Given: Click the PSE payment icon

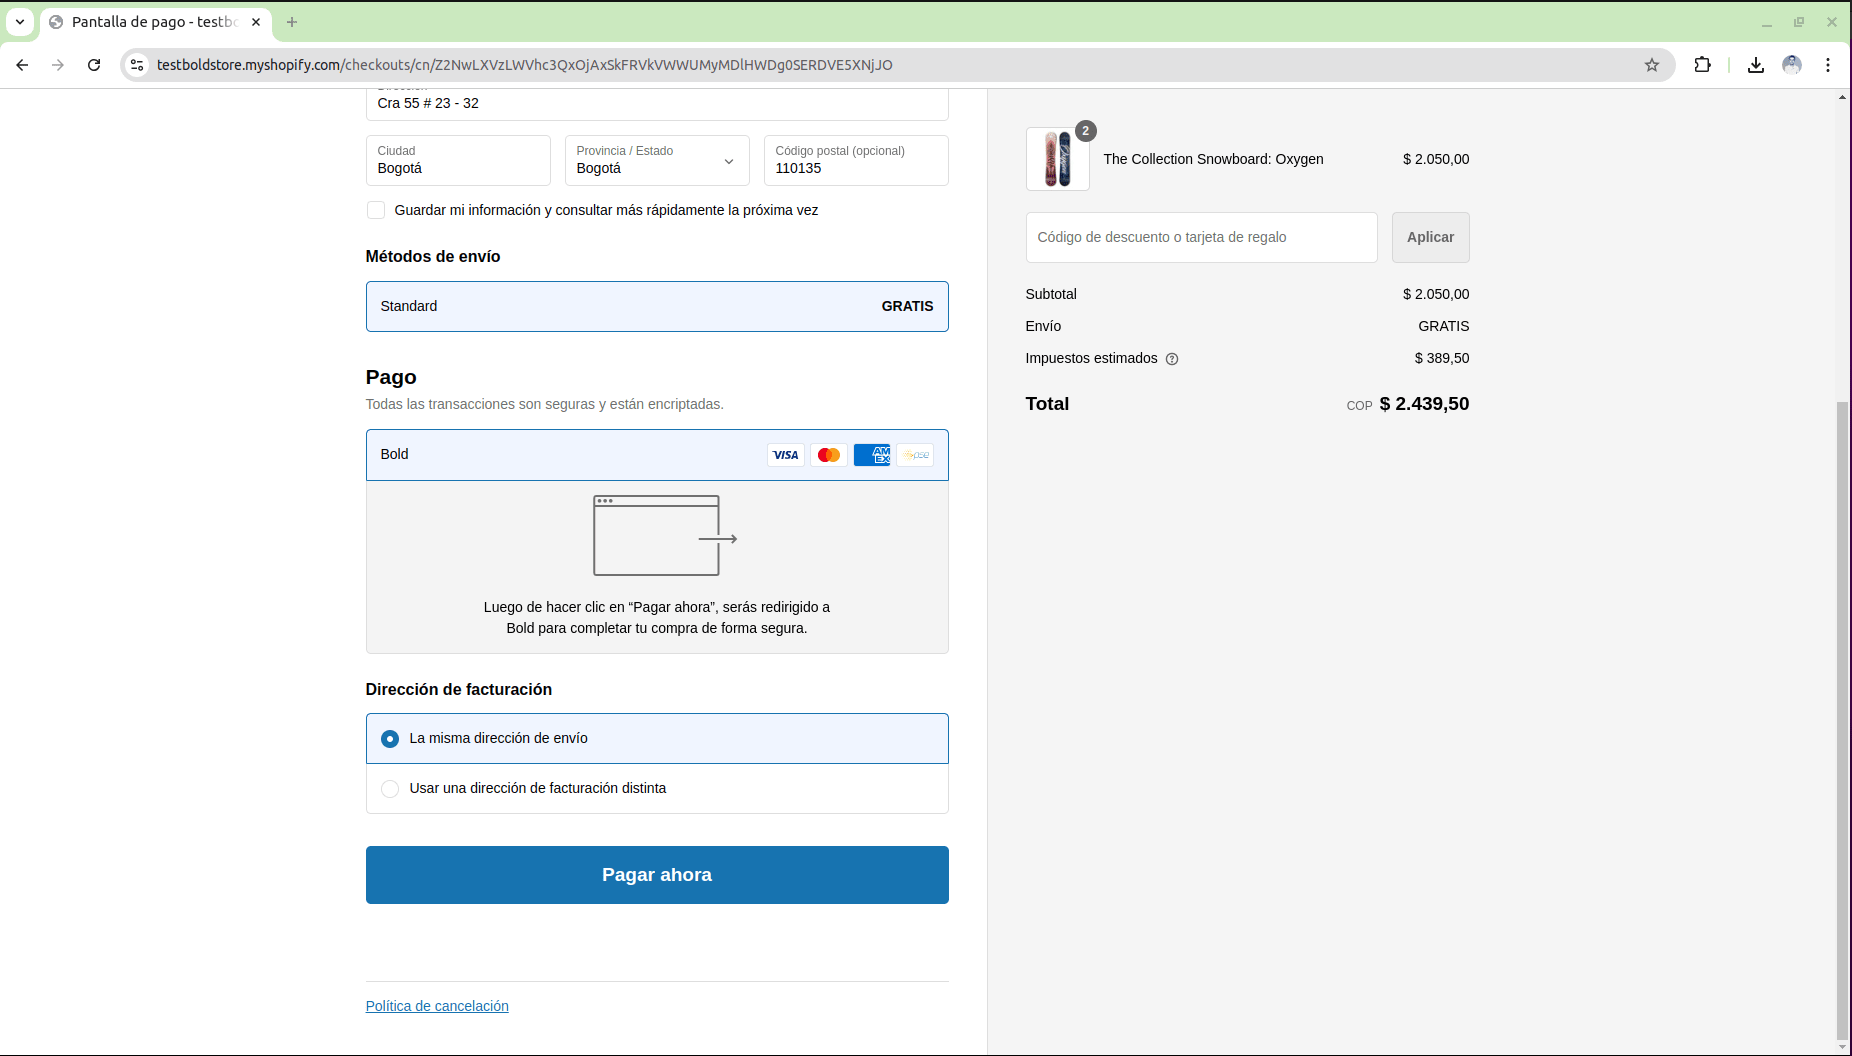Looking at the screenshot, I should click(915, 455).
